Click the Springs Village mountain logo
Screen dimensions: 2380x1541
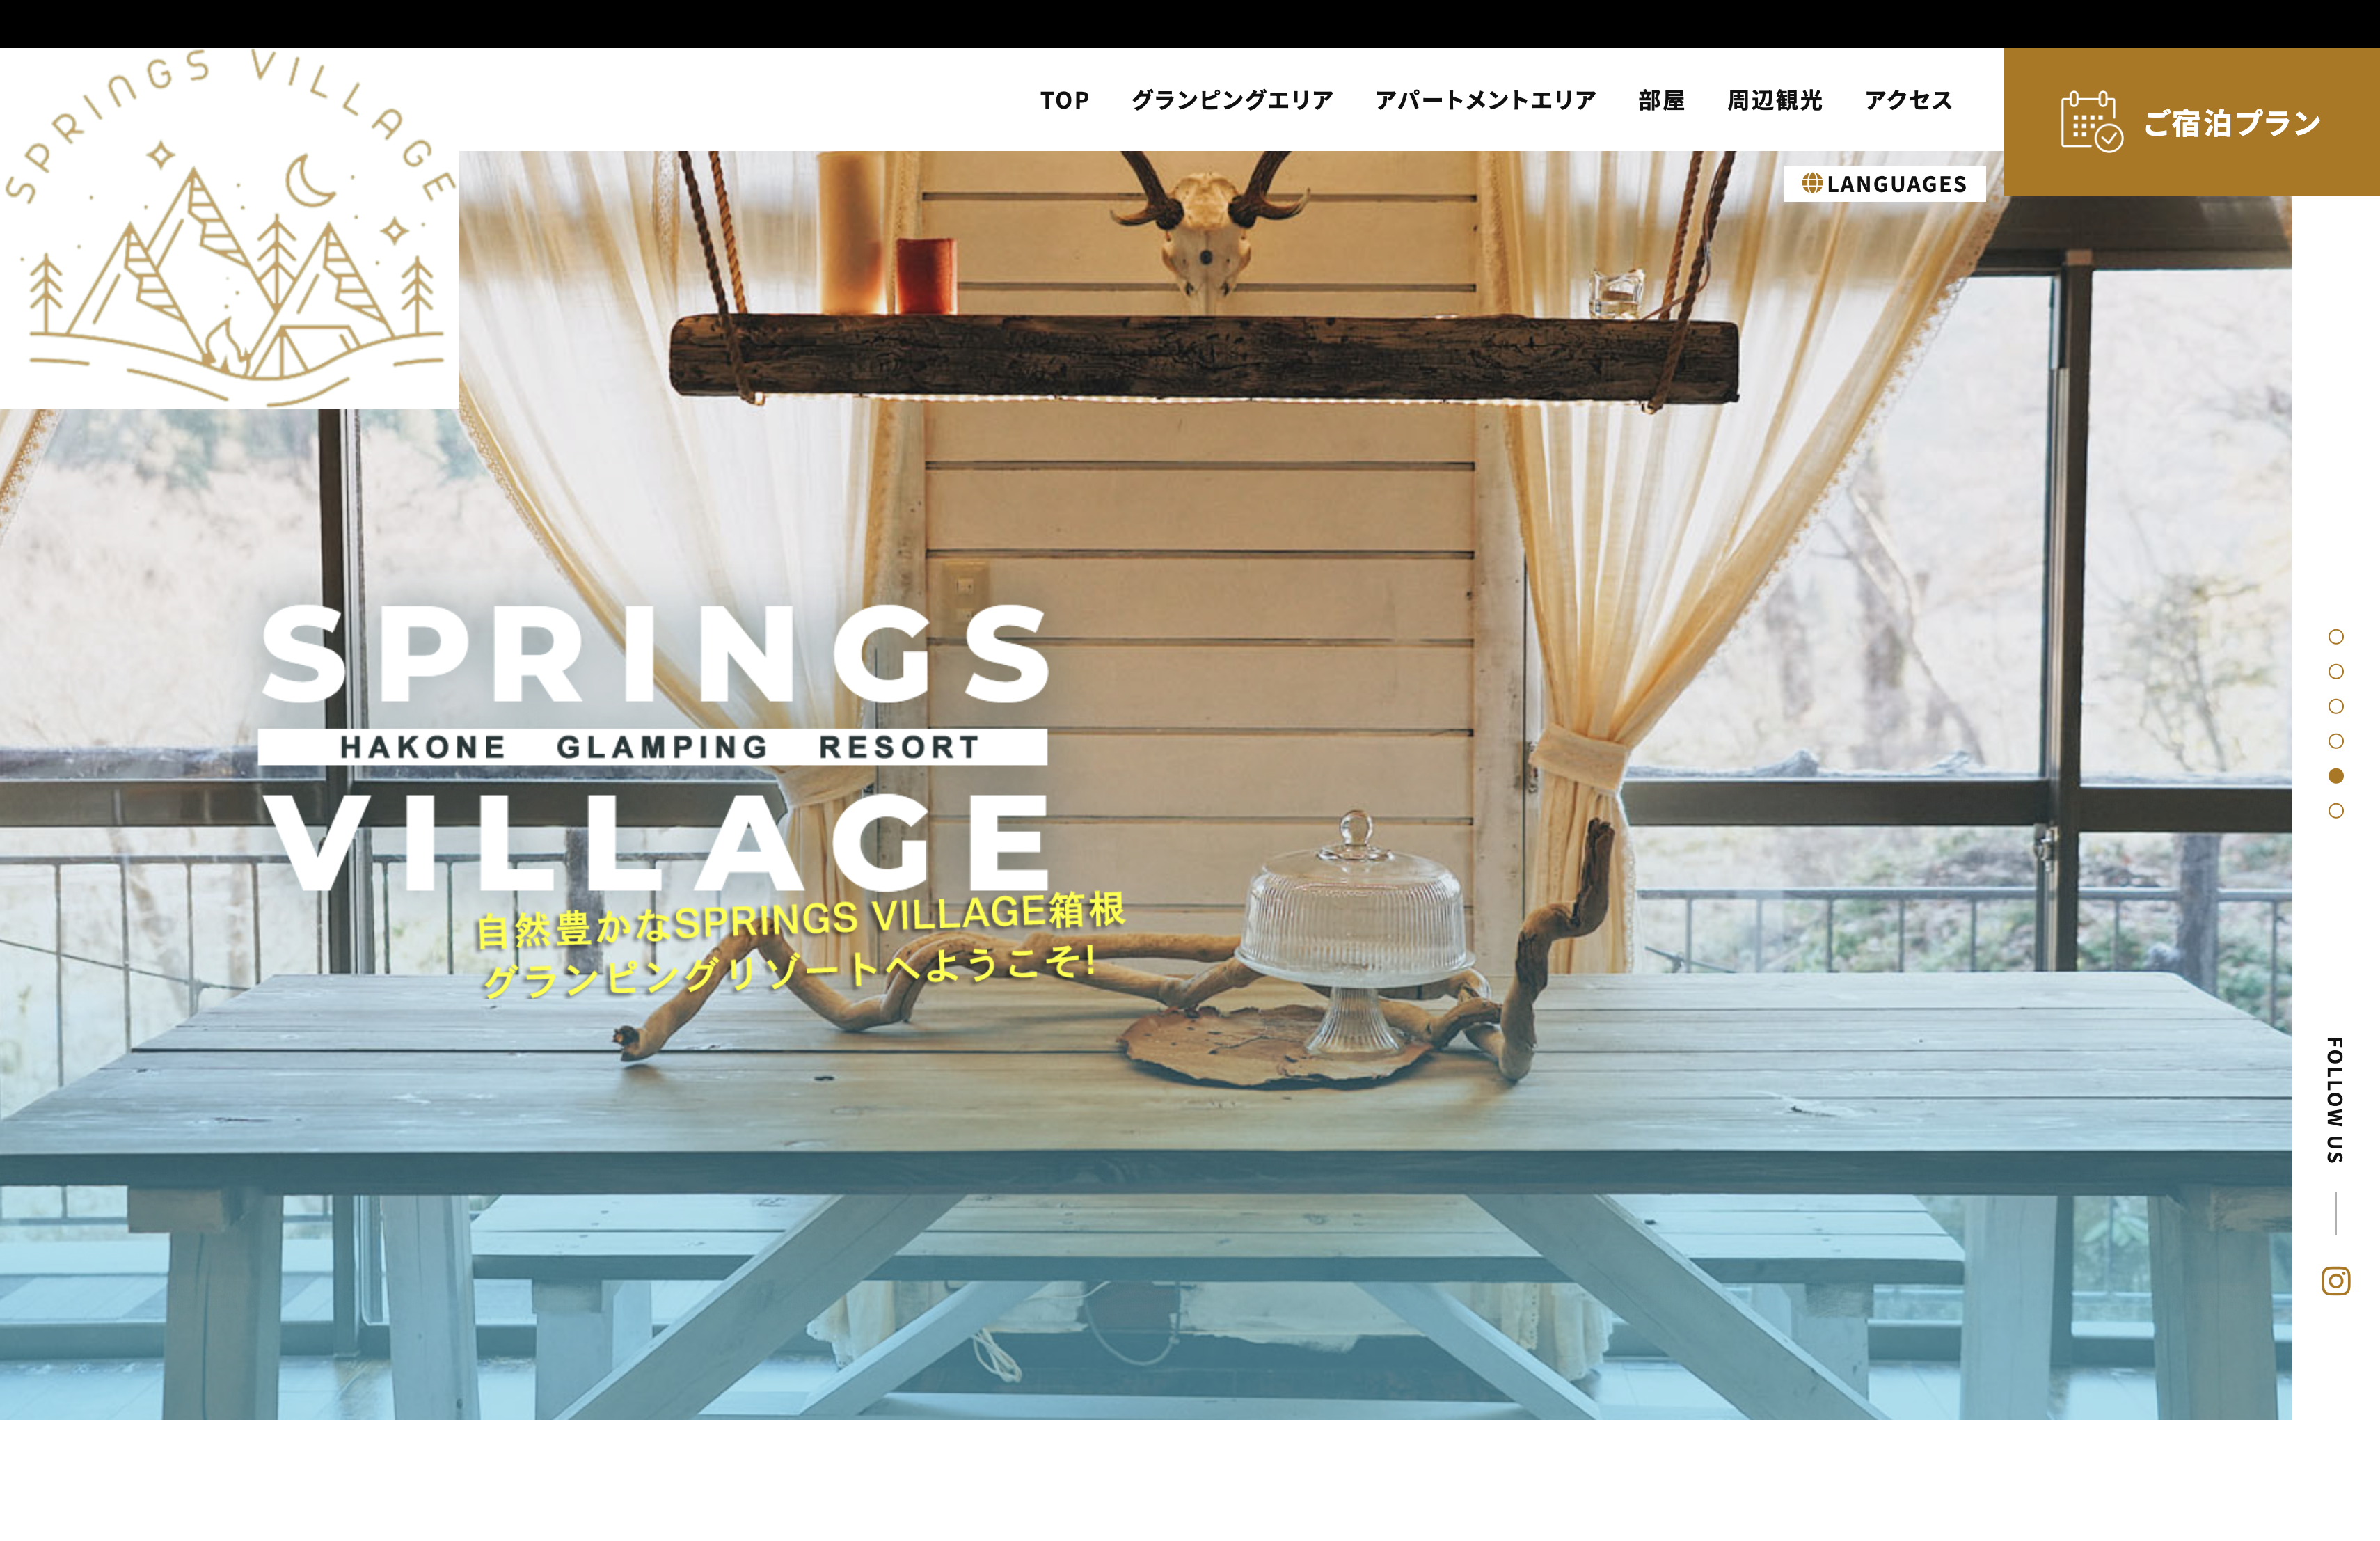pyautogui.click(x=229, y=228)
